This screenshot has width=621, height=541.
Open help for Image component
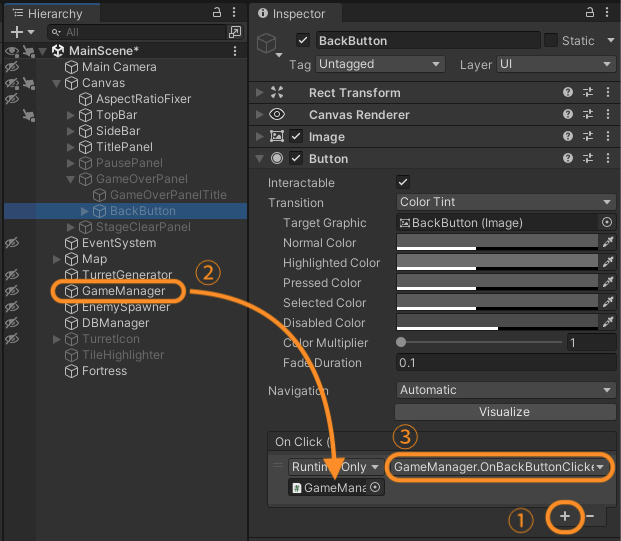568,136
